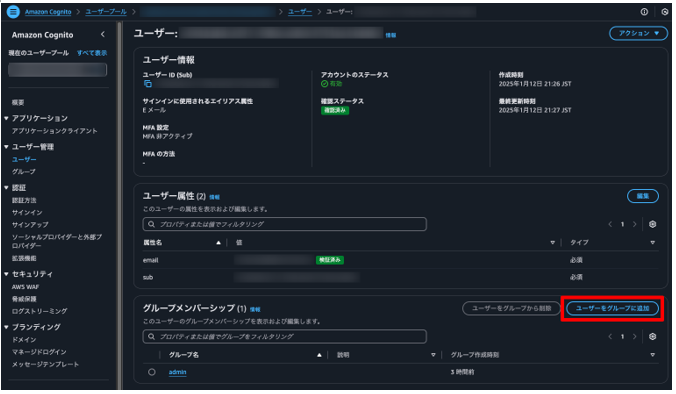This screenshot has width=676, height=394.
Task: Open ログストリーミング in the sidebar
Action: tap(40, 311)
